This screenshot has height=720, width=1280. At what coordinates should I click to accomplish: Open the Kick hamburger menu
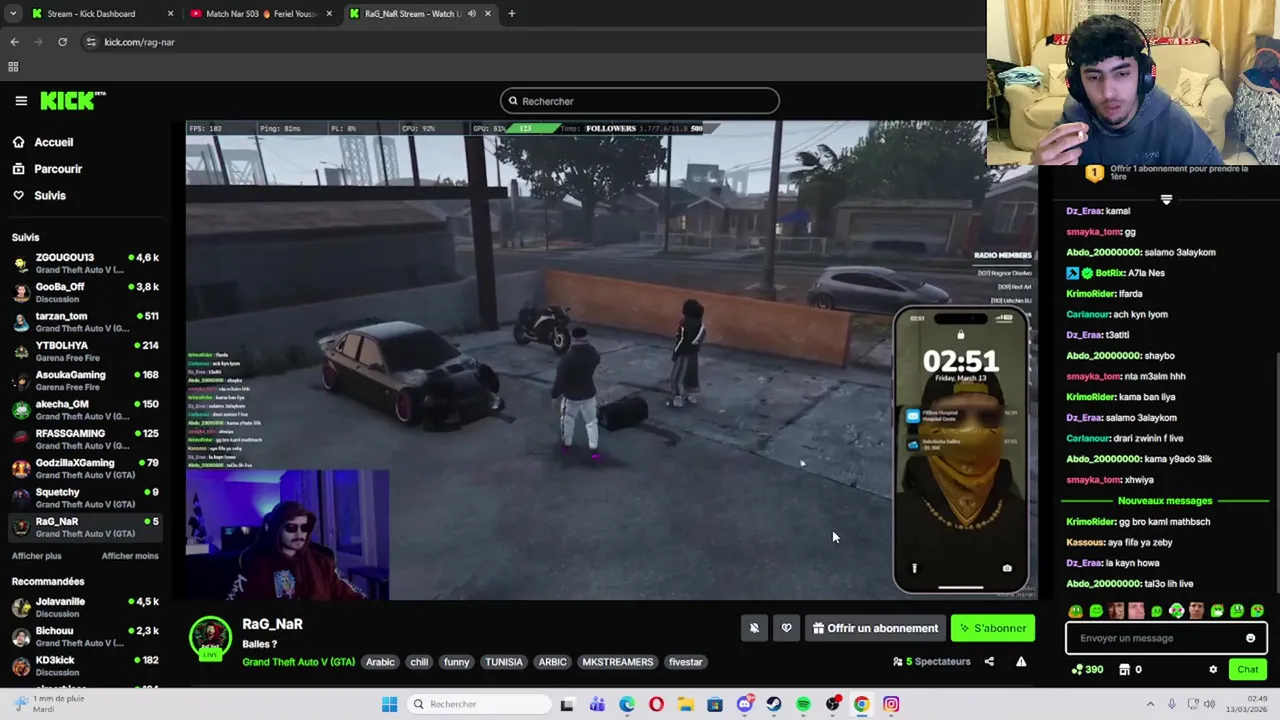[21, 101]
